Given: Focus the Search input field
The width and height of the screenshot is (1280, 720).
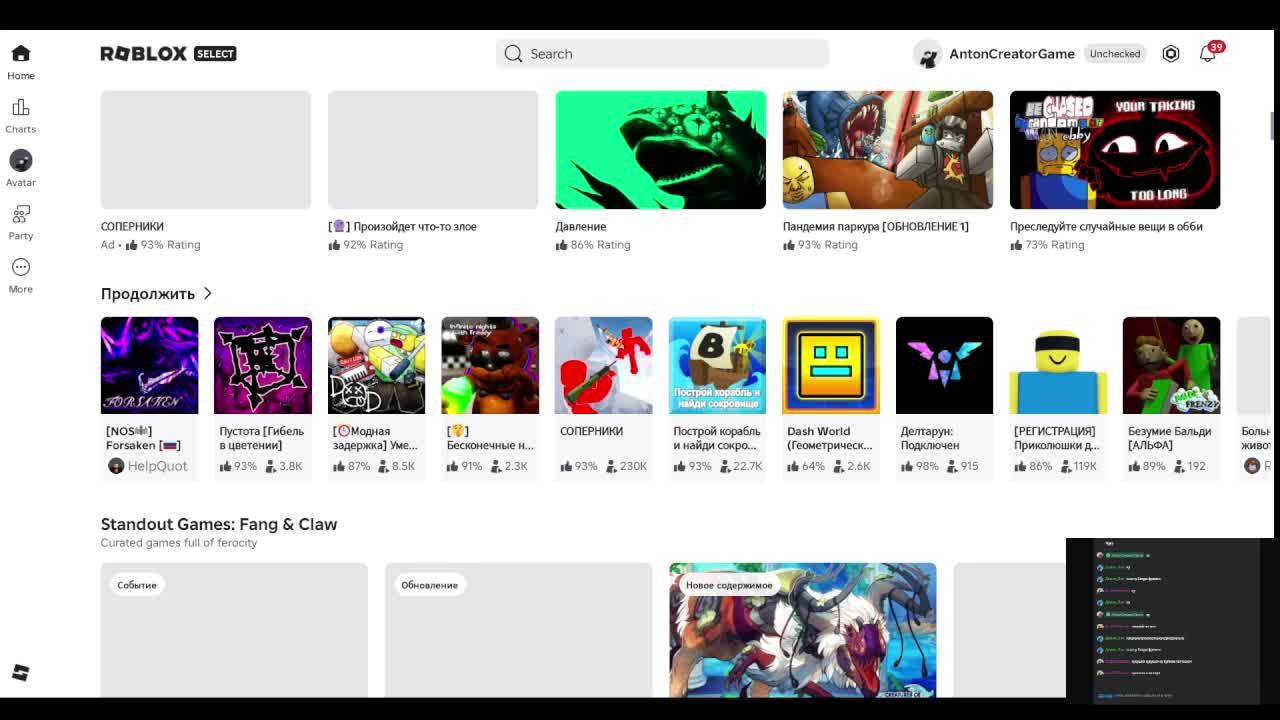Looking at the screenshot, I should point(662,54).
